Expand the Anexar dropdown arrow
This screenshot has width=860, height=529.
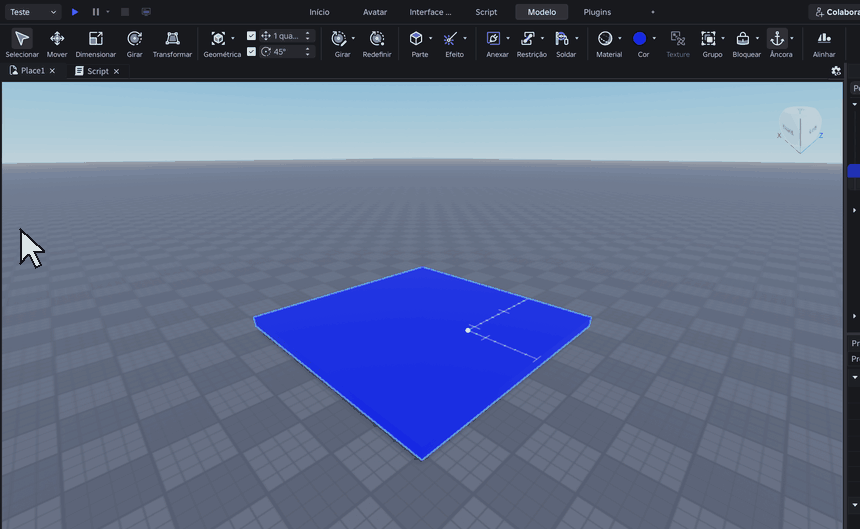pyautogui.click(x=508, y=38)
